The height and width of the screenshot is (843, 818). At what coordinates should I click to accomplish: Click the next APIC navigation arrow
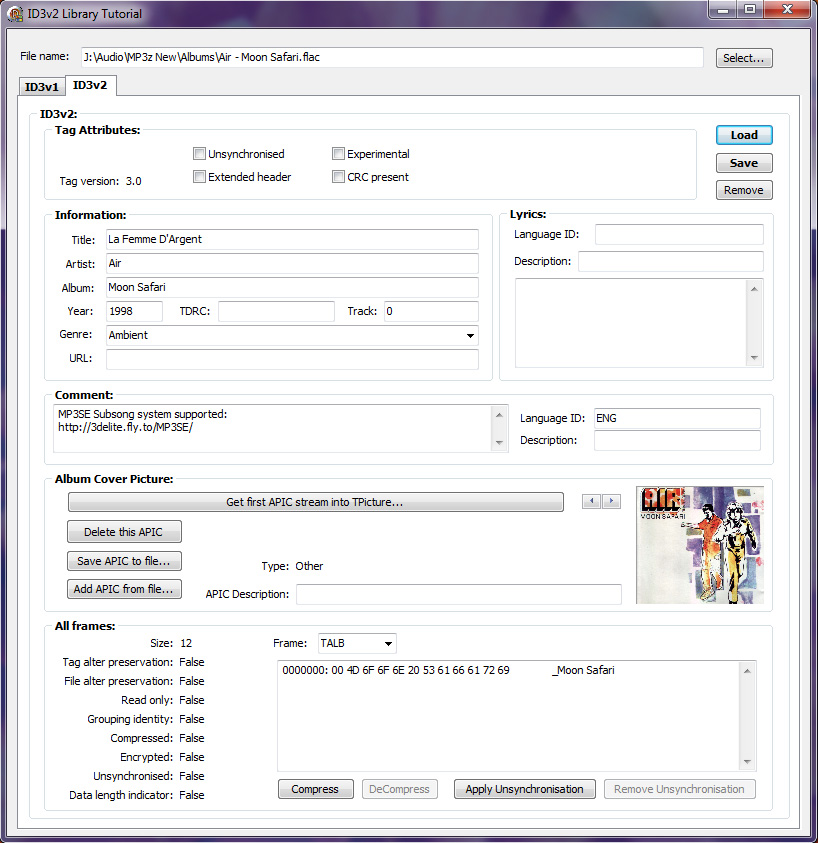[x=612, y=501]
